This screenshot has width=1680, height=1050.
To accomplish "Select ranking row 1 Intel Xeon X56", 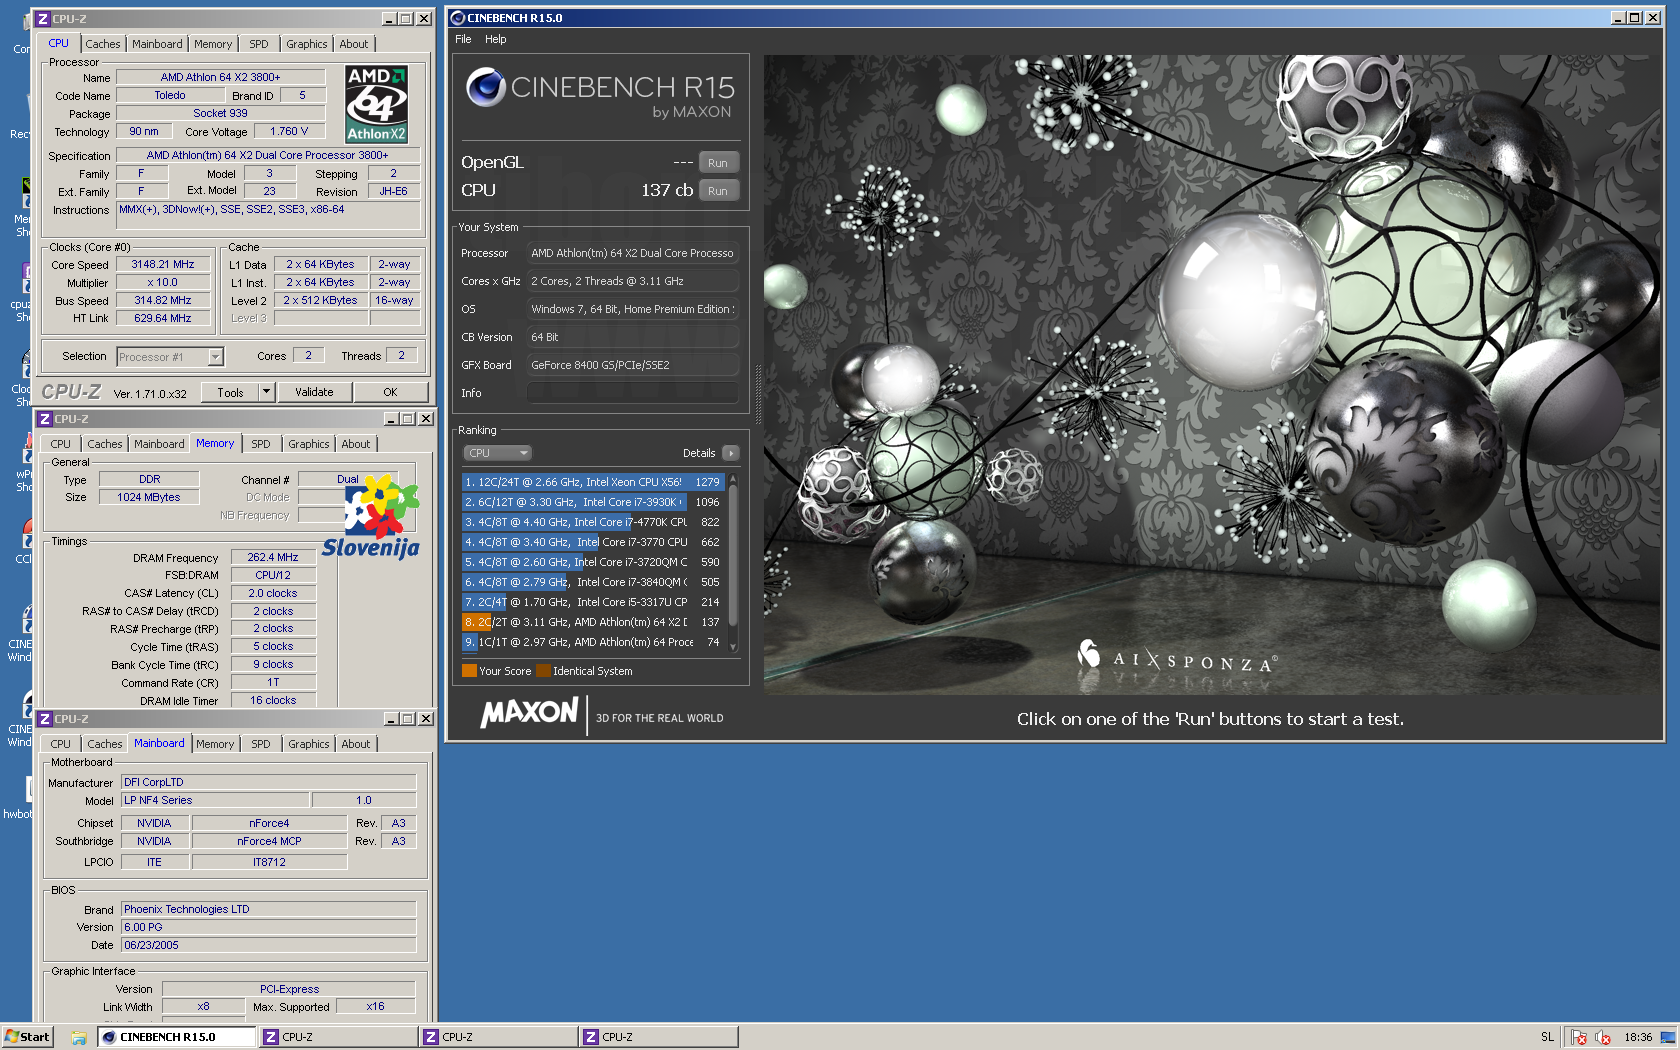I will click(x=593, y=482).
